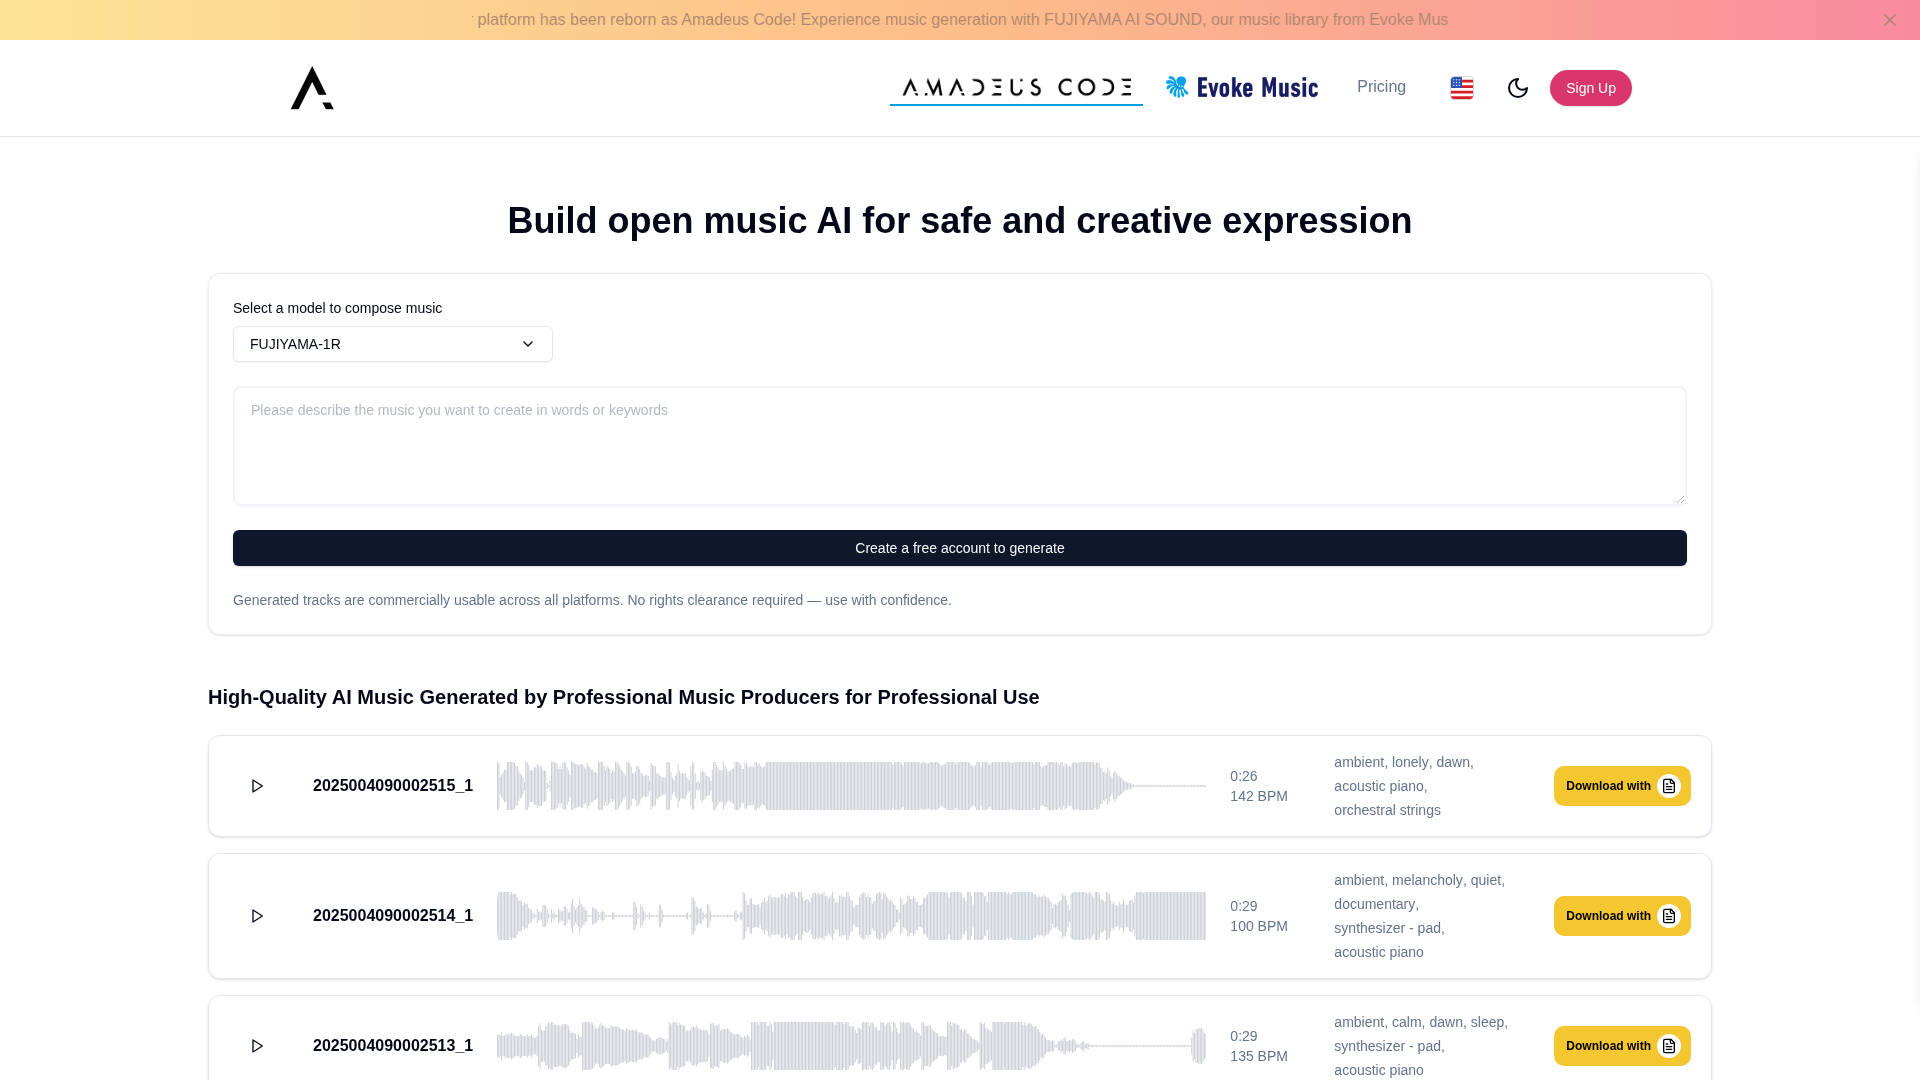This screenshot has height=1080, width=1920.
Task: Seek within the first track's waveform
Action: 850,786
